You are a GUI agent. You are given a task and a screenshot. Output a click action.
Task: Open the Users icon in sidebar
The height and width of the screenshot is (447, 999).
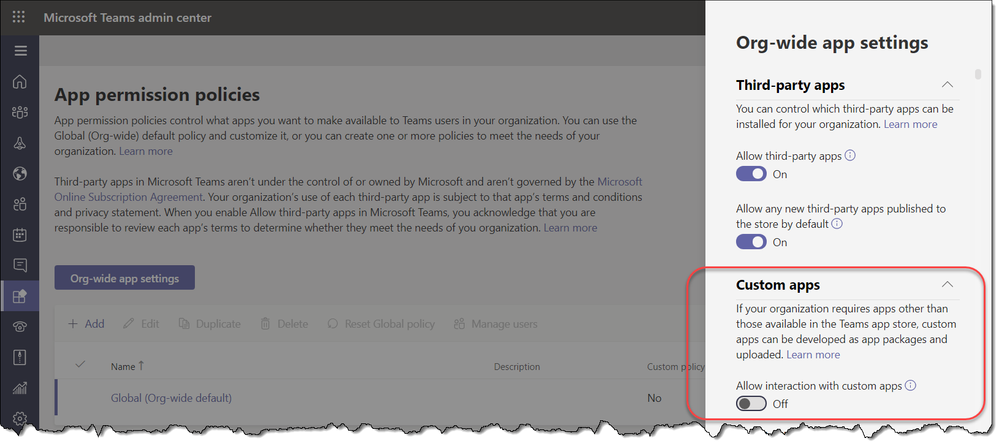pyautogui.click(x=20, y=204)
